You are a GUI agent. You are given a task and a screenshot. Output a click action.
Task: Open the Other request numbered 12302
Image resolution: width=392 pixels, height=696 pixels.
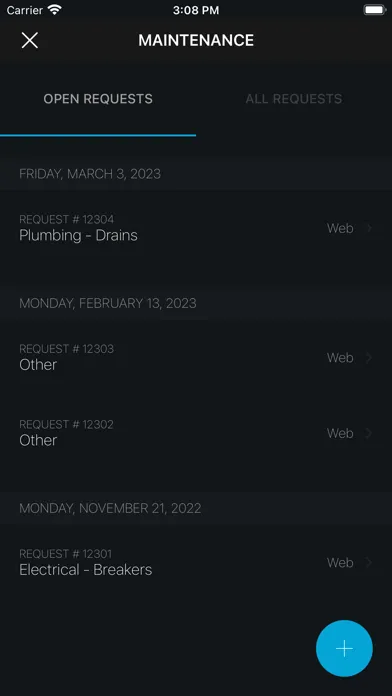click(x=196, y=433)
